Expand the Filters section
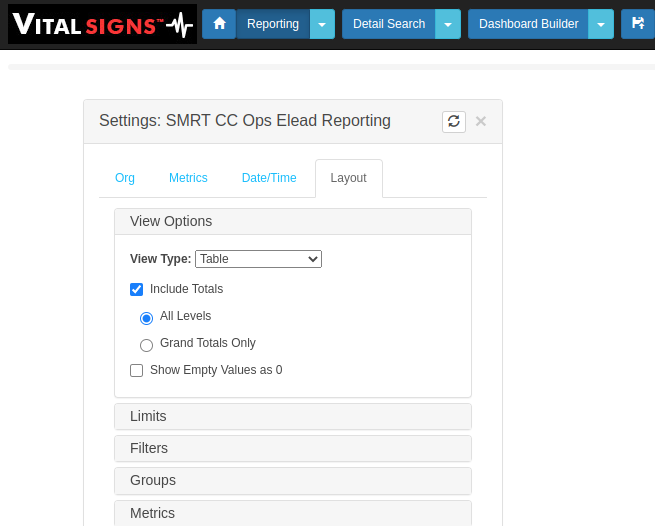Viewport: 655px width, 526px height. point(292,448)
